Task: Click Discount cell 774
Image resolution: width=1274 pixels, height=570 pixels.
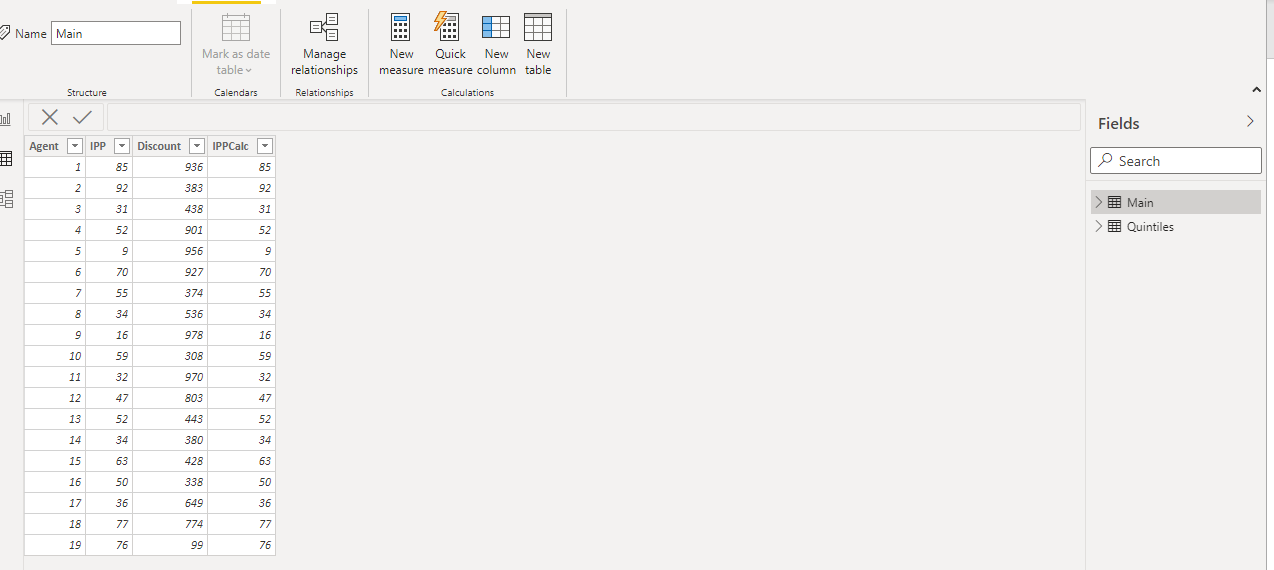Action: (x=170, y=524)
